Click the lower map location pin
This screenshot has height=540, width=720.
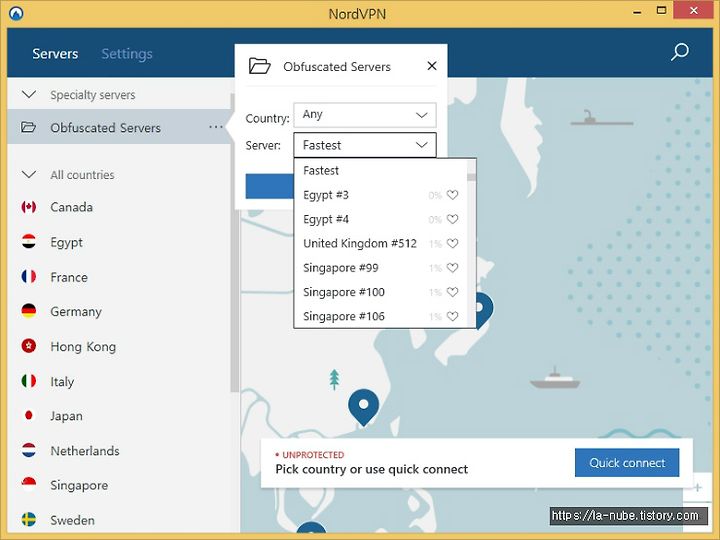pyautogui.click(x=363, y=408)
